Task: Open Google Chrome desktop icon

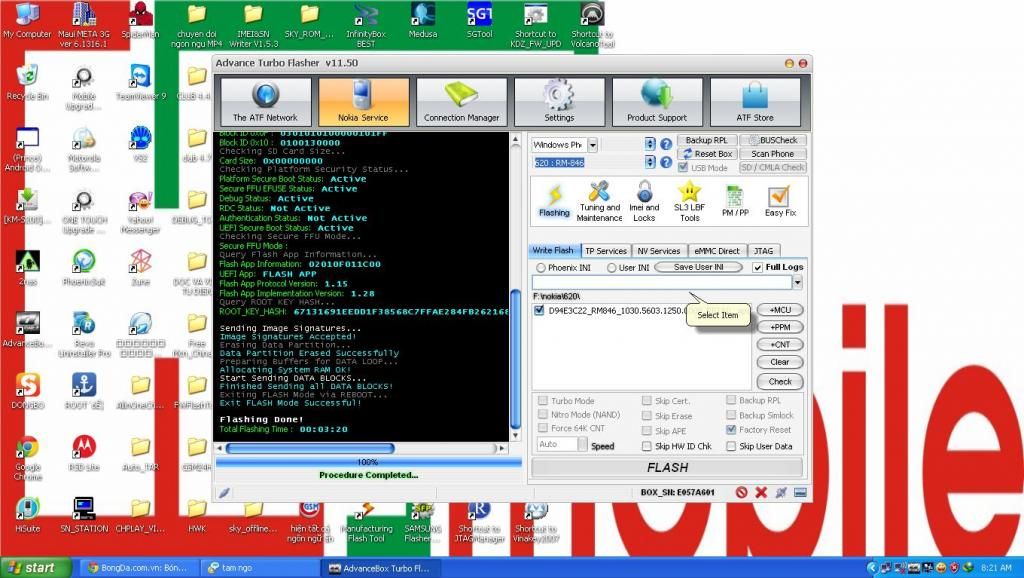Action: (27, 458)
